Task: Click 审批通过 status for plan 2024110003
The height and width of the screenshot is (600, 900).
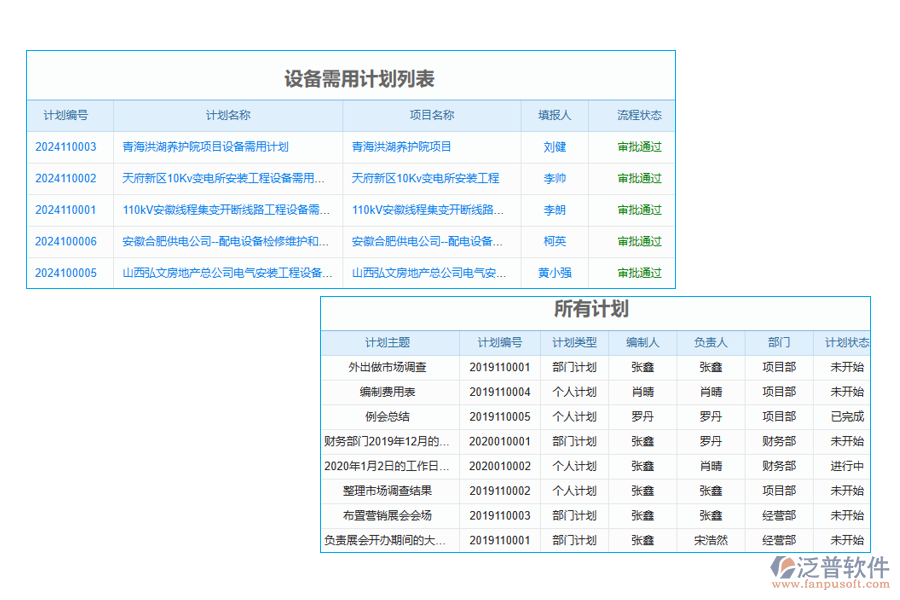Action: coord(640,147)
